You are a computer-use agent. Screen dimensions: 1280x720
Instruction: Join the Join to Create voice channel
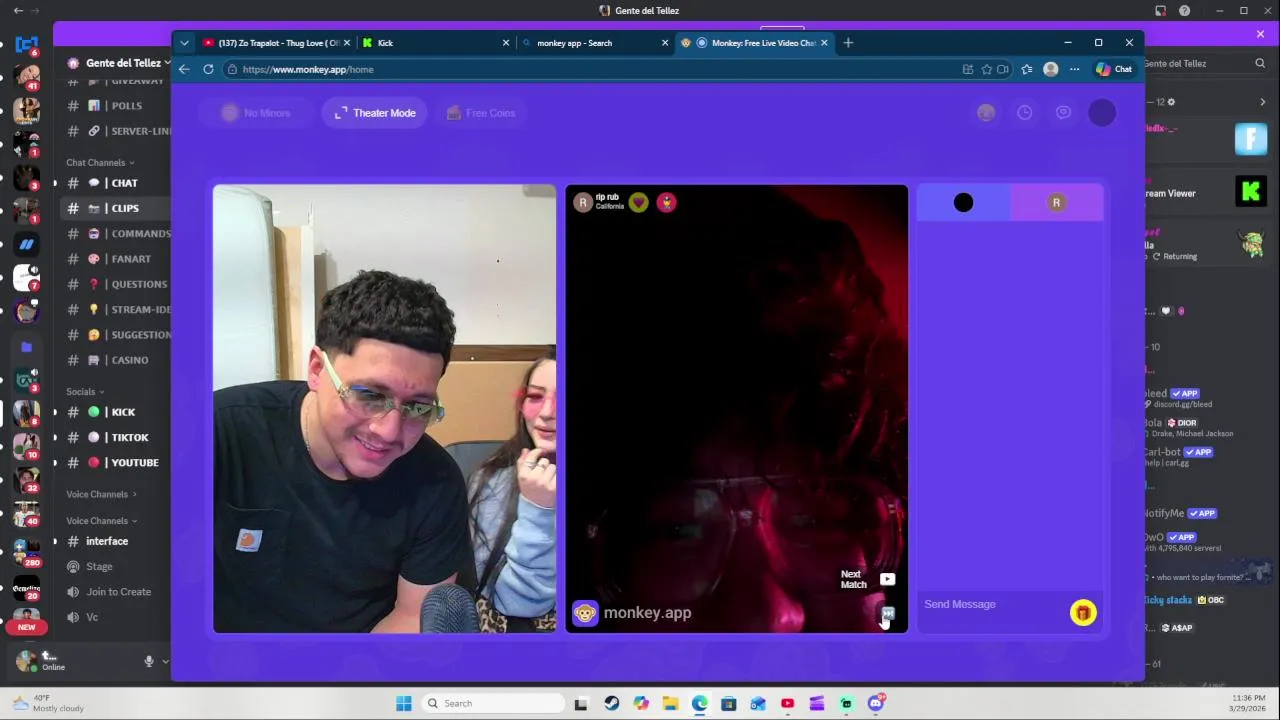coord(115,592)
